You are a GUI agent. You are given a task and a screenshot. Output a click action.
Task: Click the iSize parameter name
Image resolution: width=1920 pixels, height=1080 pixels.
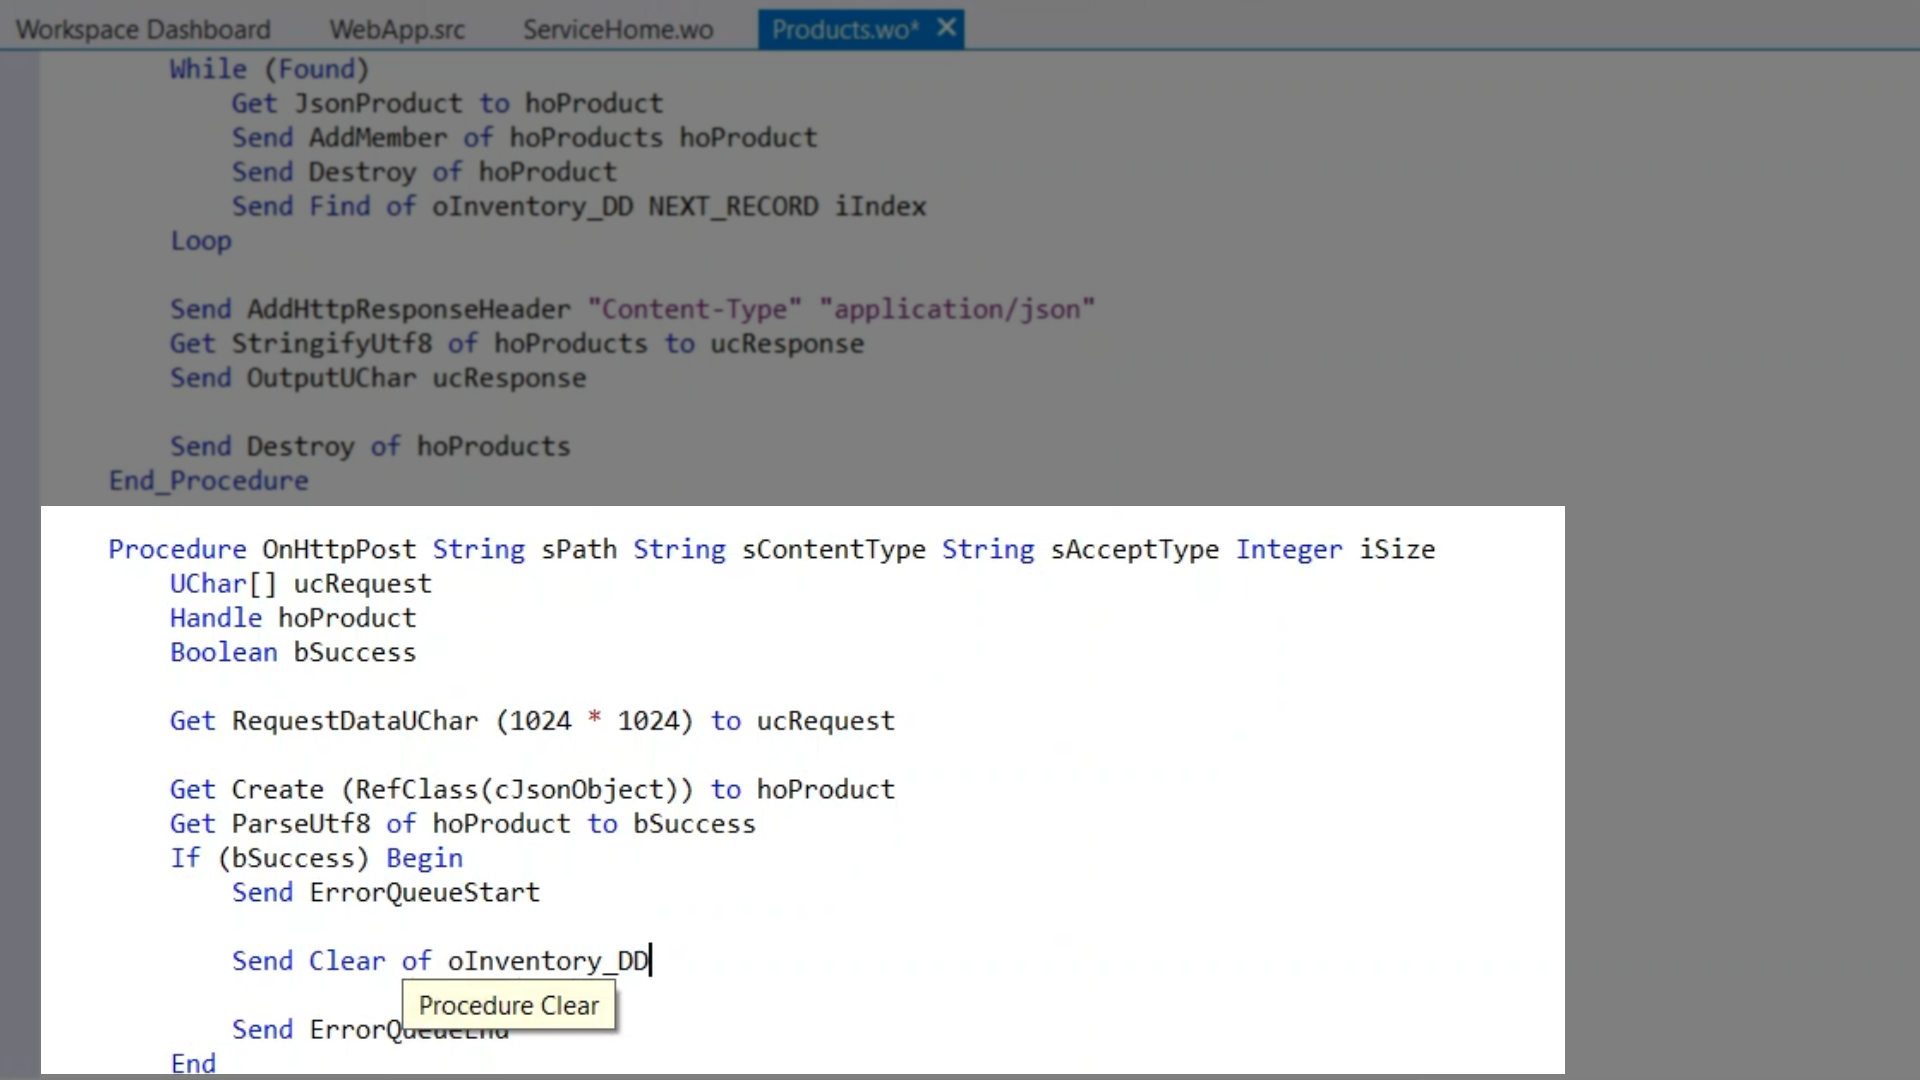pyautogui.click(x=1397, y=549)
